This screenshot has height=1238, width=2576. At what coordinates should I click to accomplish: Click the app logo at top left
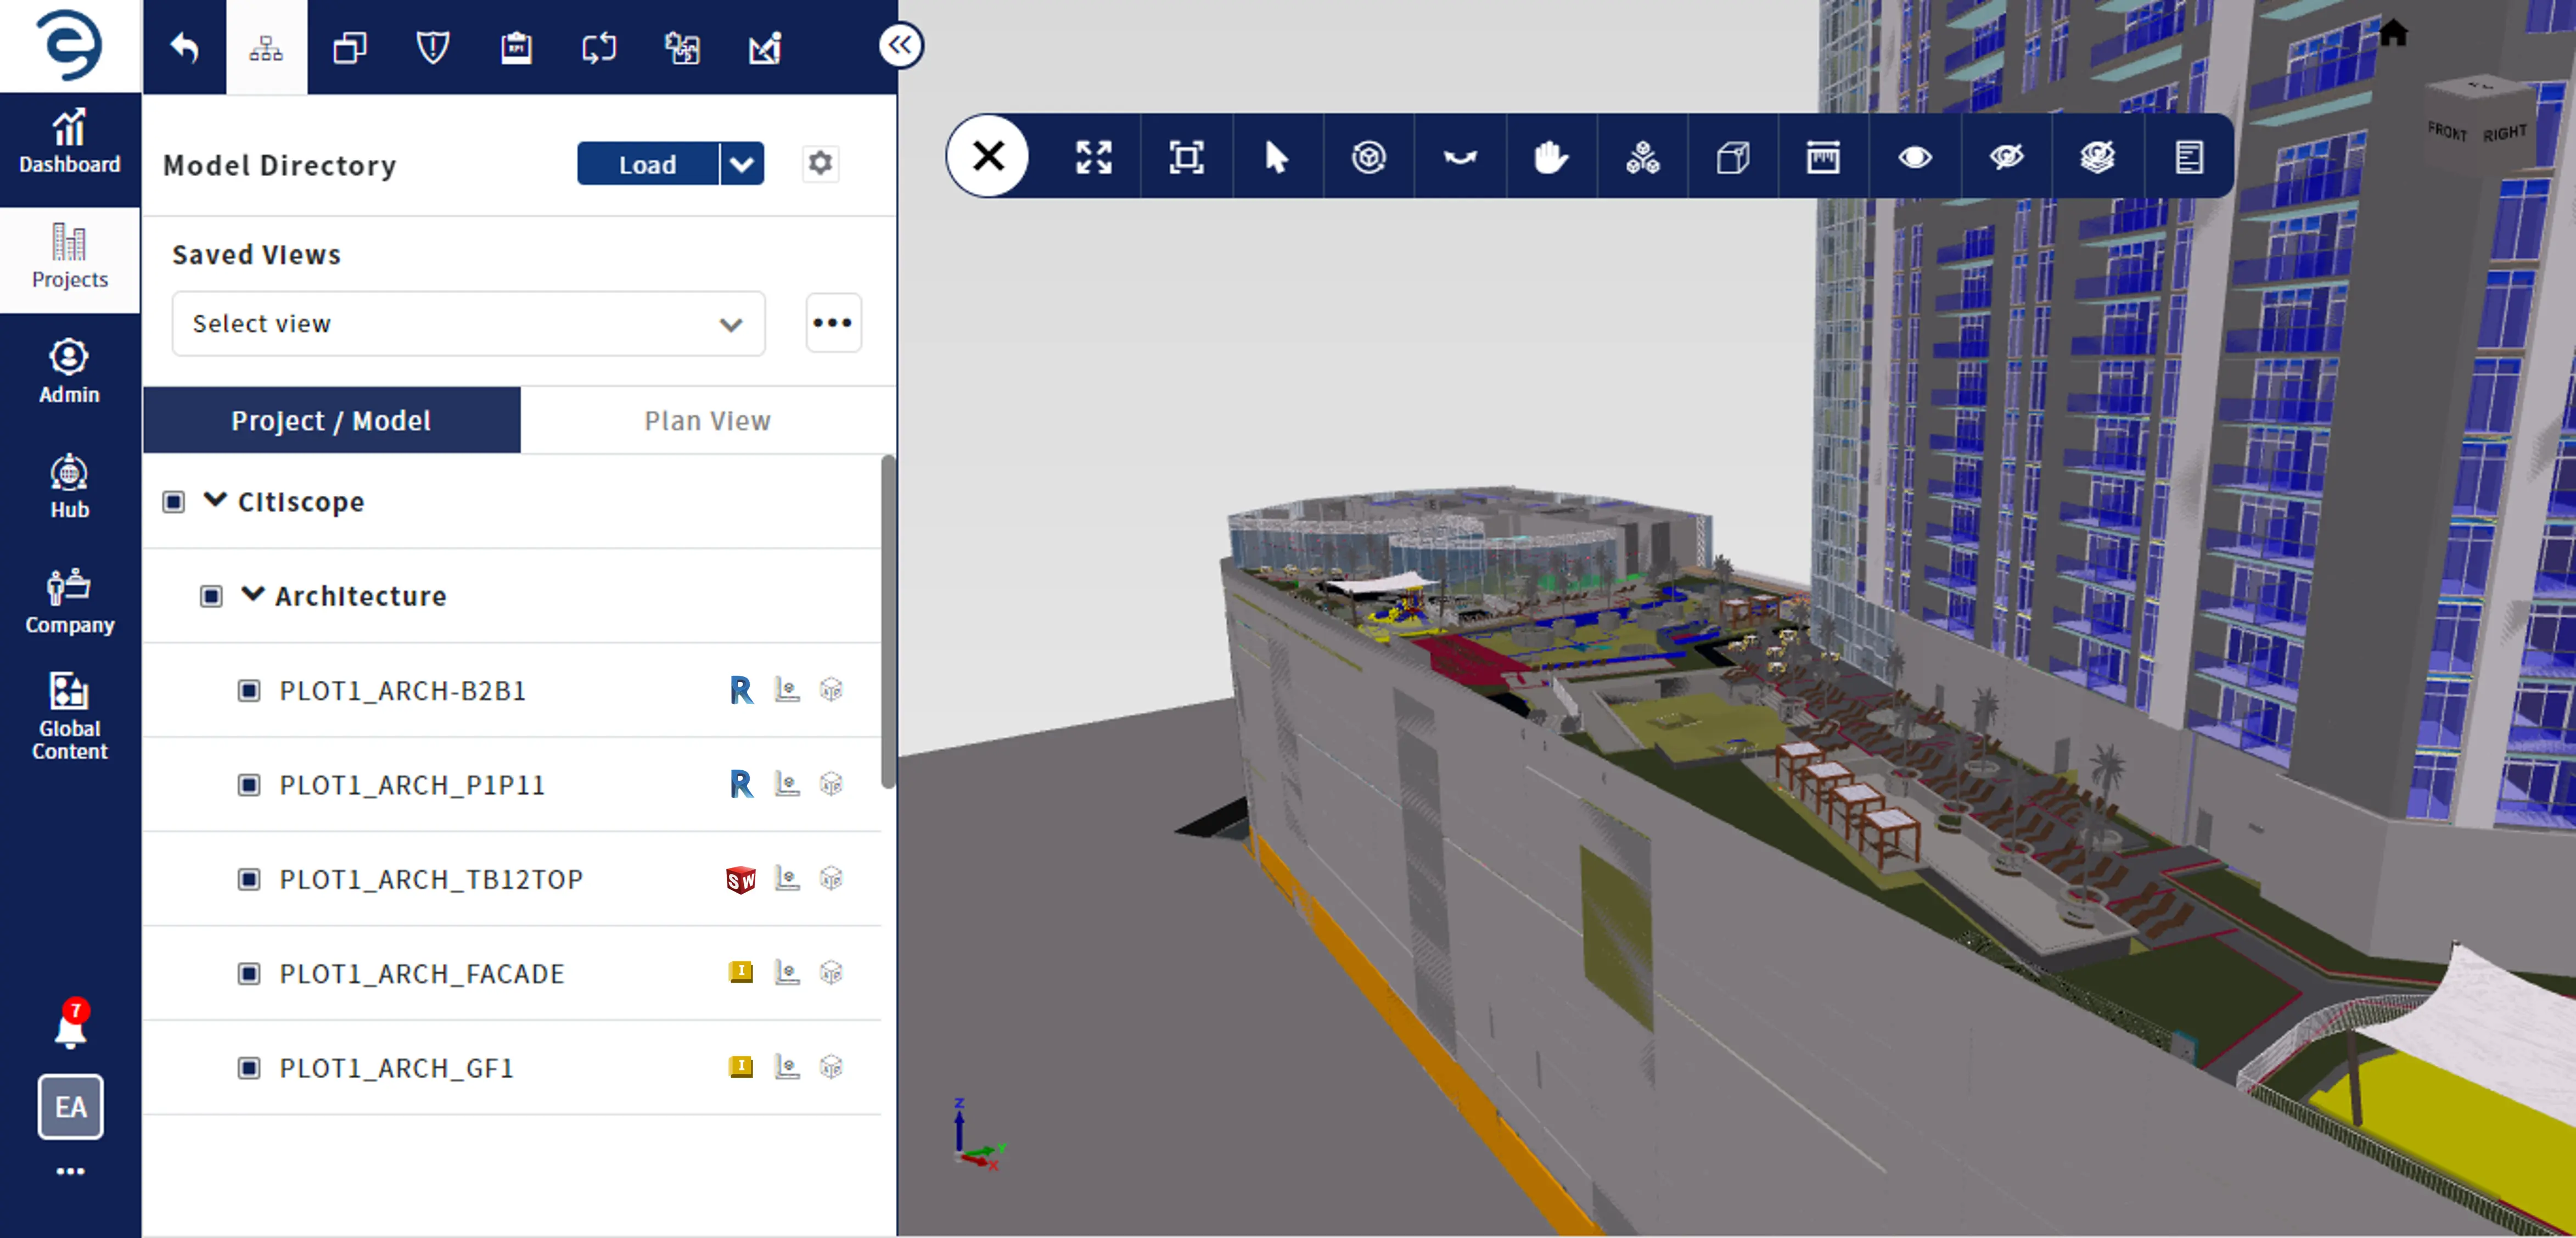tap(70, 45)
